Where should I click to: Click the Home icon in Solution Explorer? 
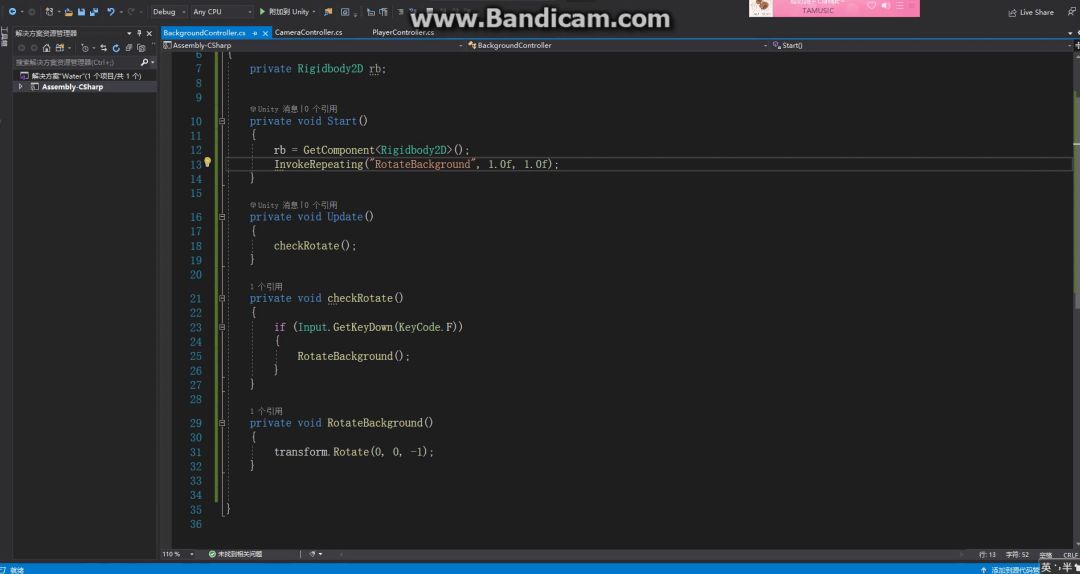[x=46, y=47]
